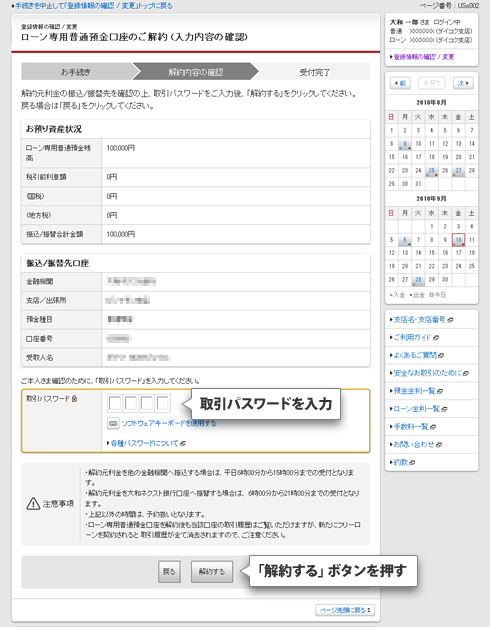Click external link icon next to 手数料一覧

[433, 427]
